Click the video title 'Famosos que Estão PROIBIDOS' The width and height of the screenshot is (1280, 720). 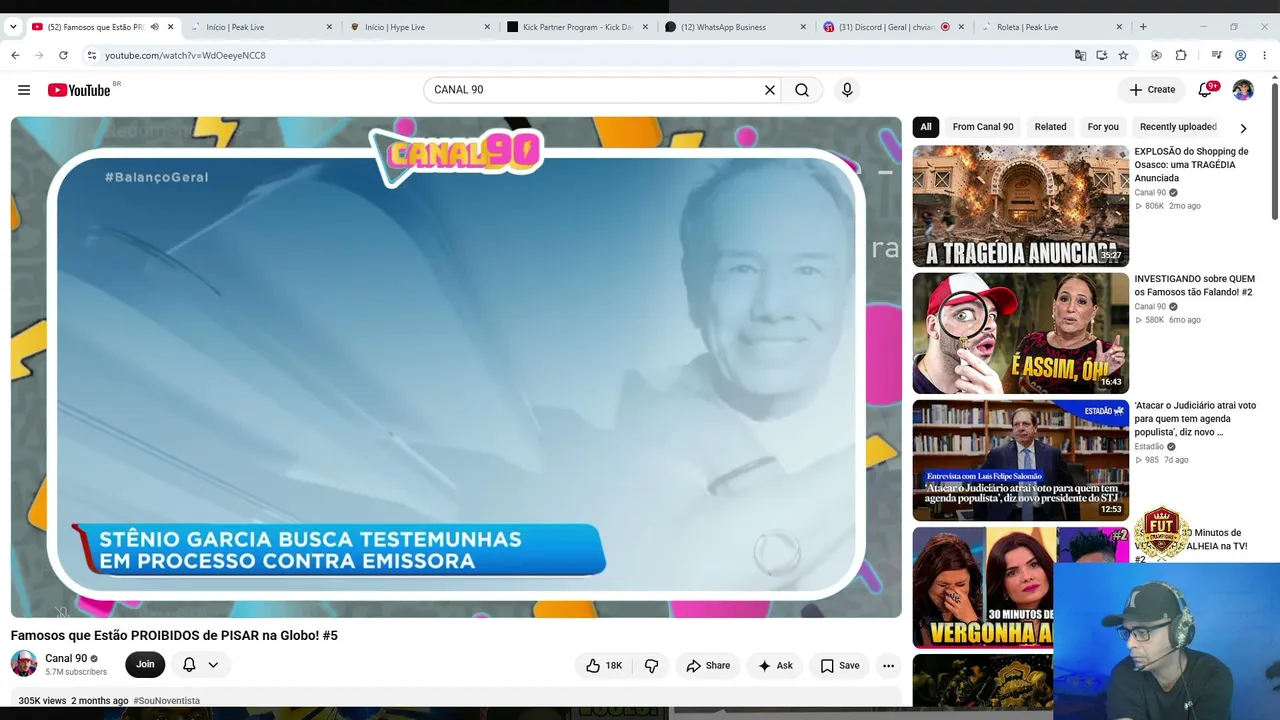click(174, 635)
